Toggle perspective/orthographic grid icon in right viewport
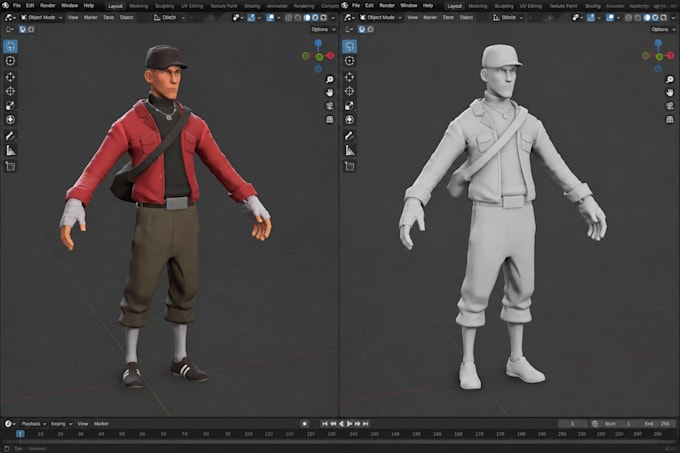Viewport: 680px width, 453px height. (670, 119)
